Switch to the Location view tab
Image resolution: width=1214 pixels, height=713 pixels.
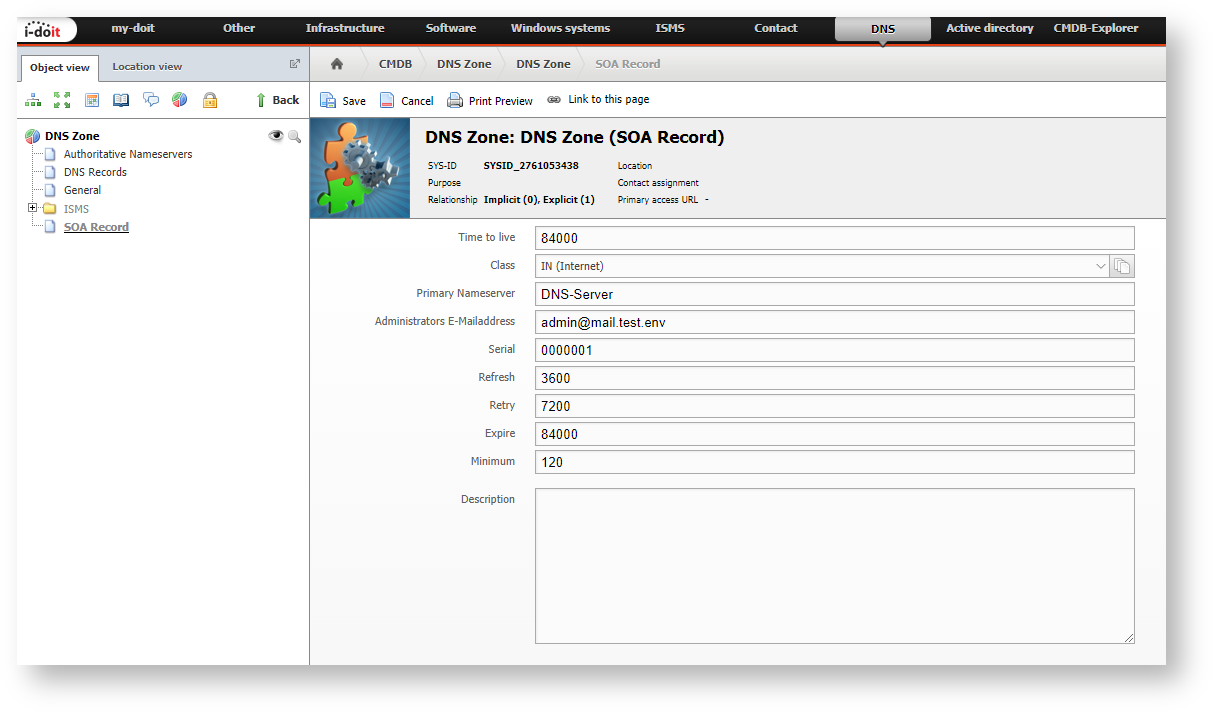tap(147, 67)
